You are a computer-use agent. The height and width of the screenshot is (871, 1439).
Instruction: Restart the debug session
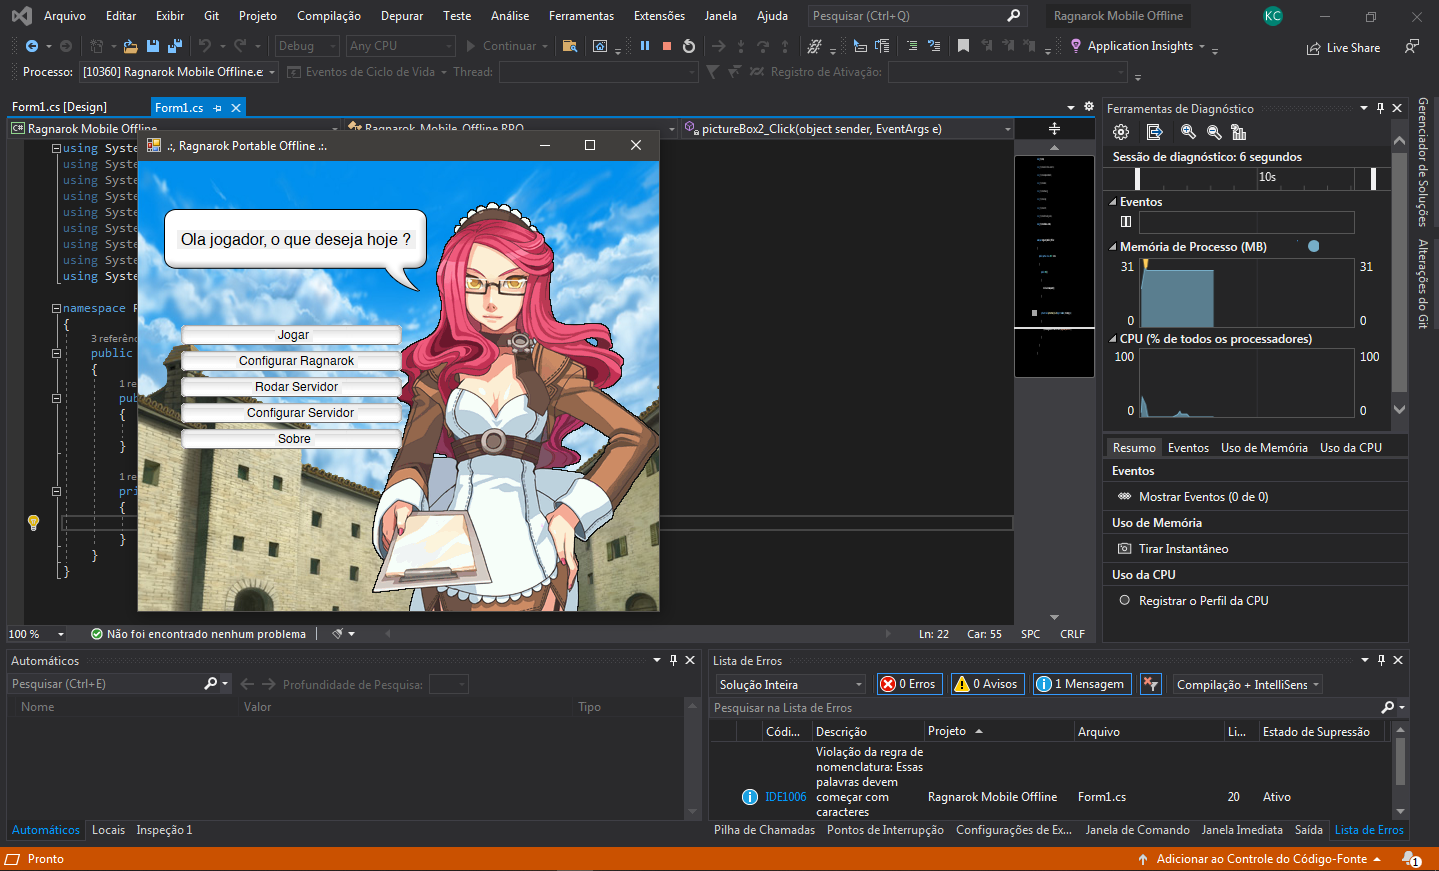pyautogui.click(x=689, y=46)
